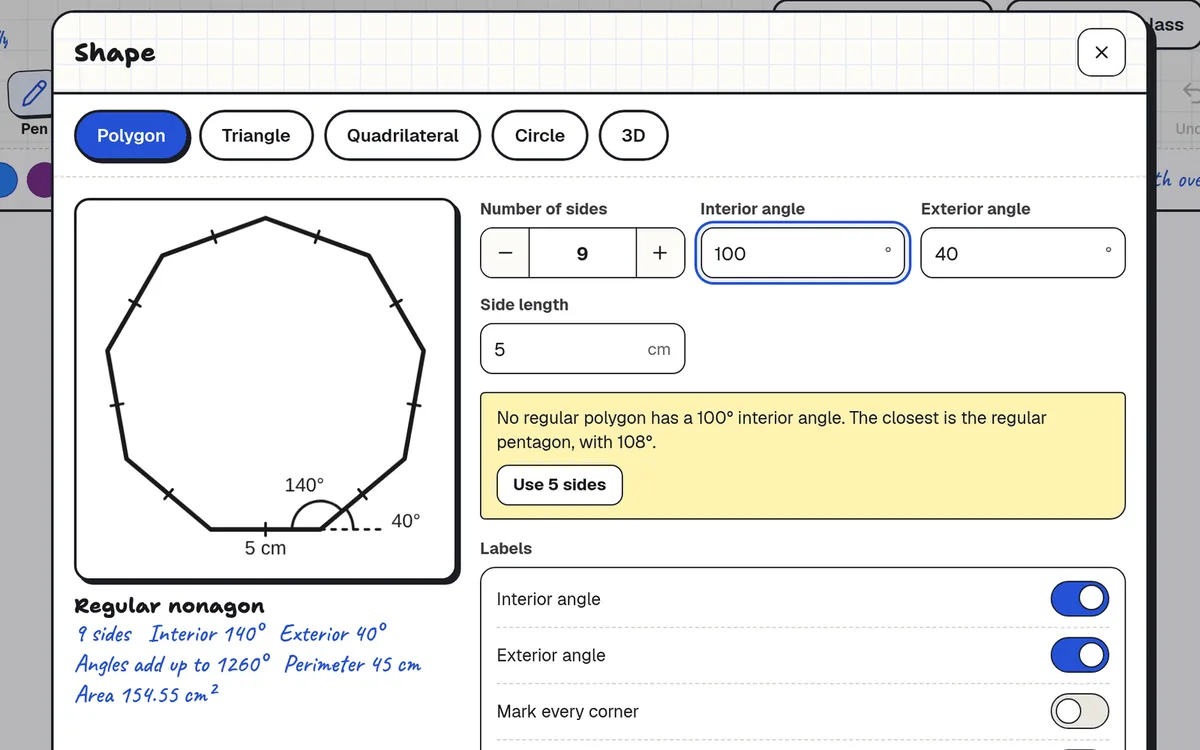The image size is (1200, 750).
Task: Select the Circle tab
Action: (540, 135)
